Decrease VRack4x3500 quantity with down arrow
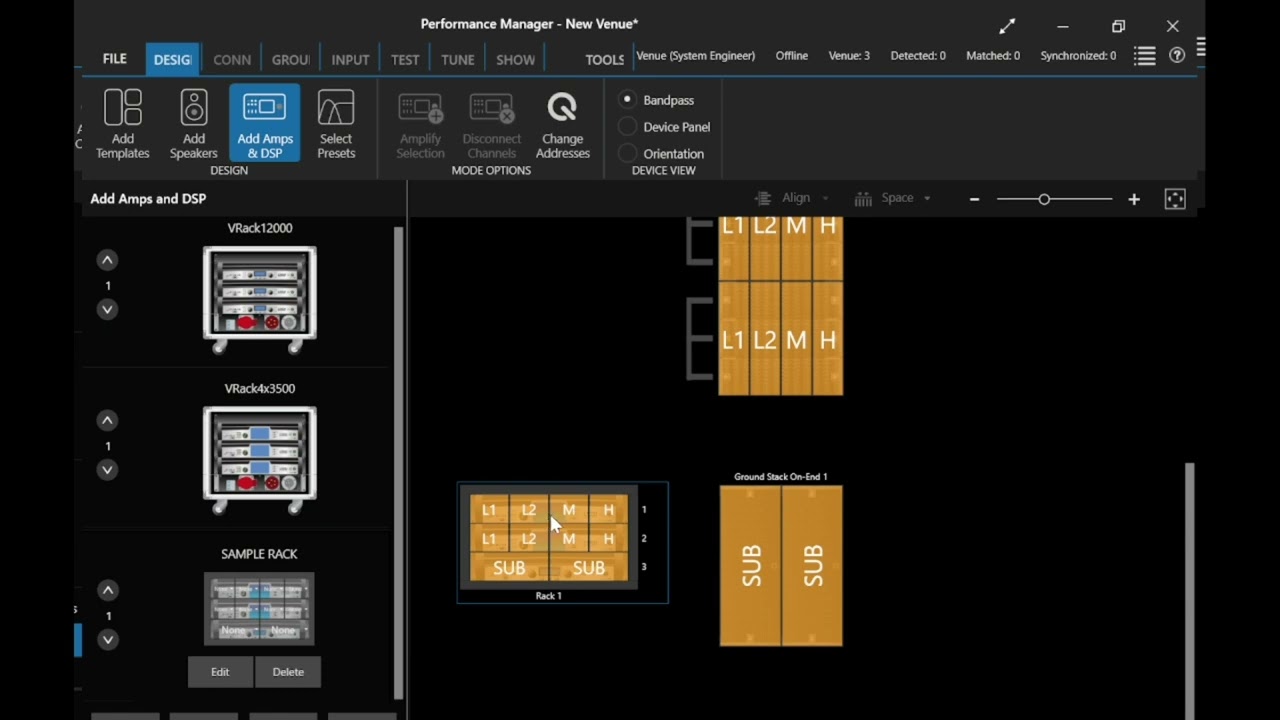1280x720 pixels. (x=107, y=470)
